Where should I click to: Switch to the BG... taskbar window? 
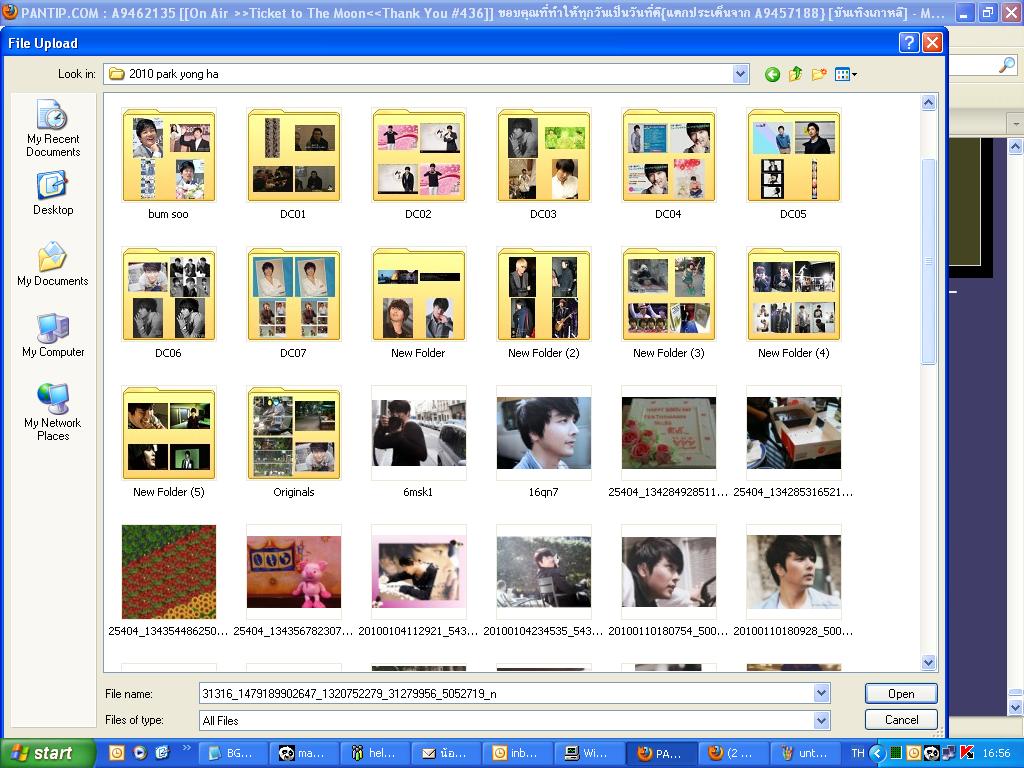pyautogui.click(x=232, y=753)
